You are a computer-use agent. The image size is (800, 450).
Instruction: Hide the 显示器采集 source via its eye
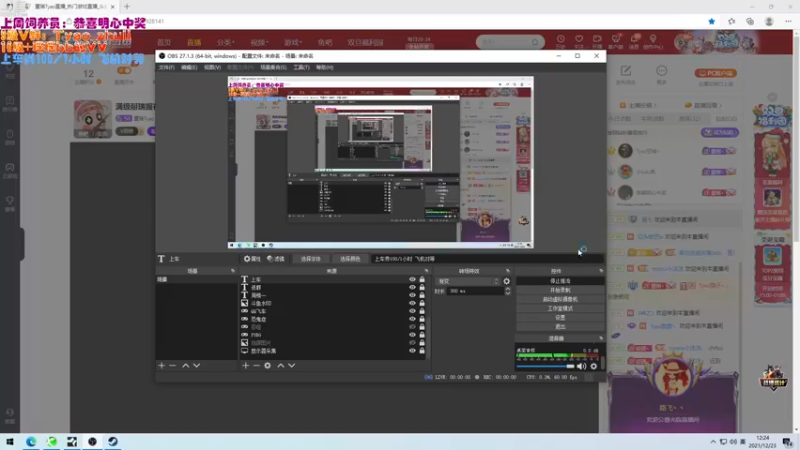[412, 351]
